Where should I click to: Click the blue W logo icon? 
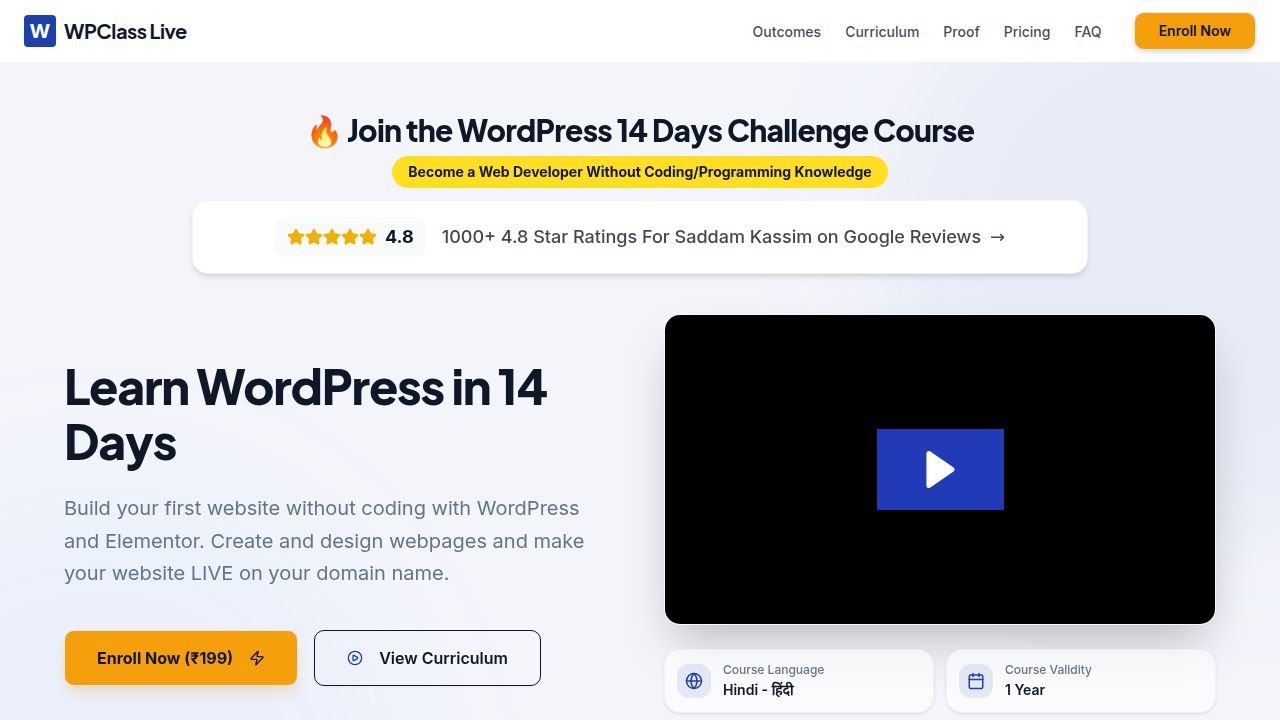(x=40, y=31)
